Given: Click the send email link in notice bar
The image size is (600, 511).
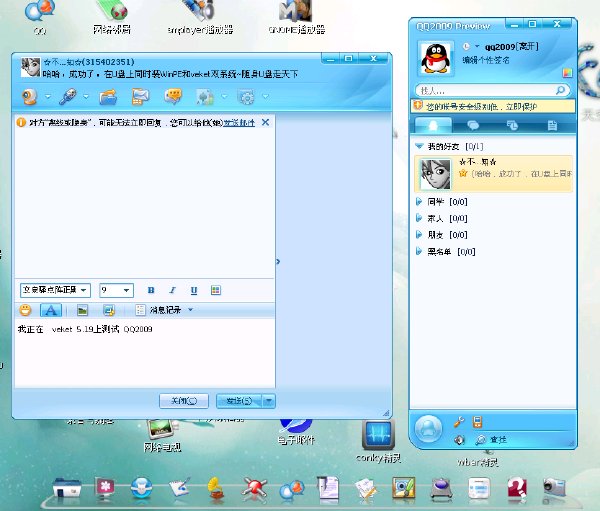Looking at the screenshot, I should click(x=239, y=123).
